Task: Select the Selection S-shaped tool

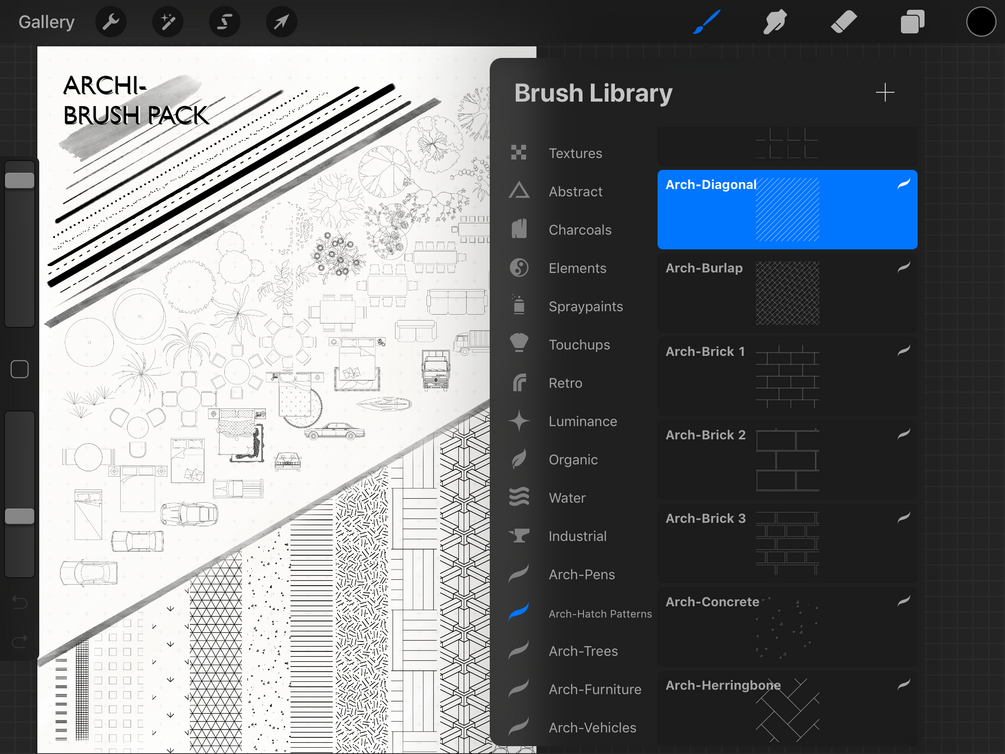Action: (x=224, y=22)
